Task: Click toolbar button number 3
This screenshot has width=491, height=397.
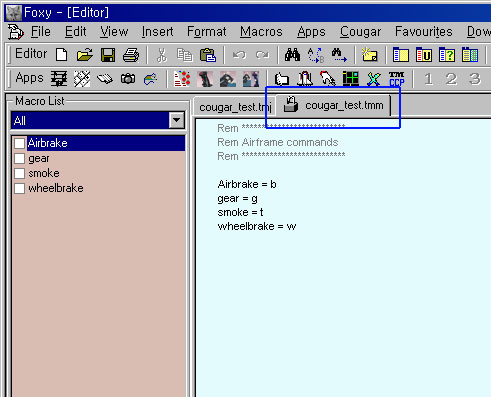Action: 475,79
